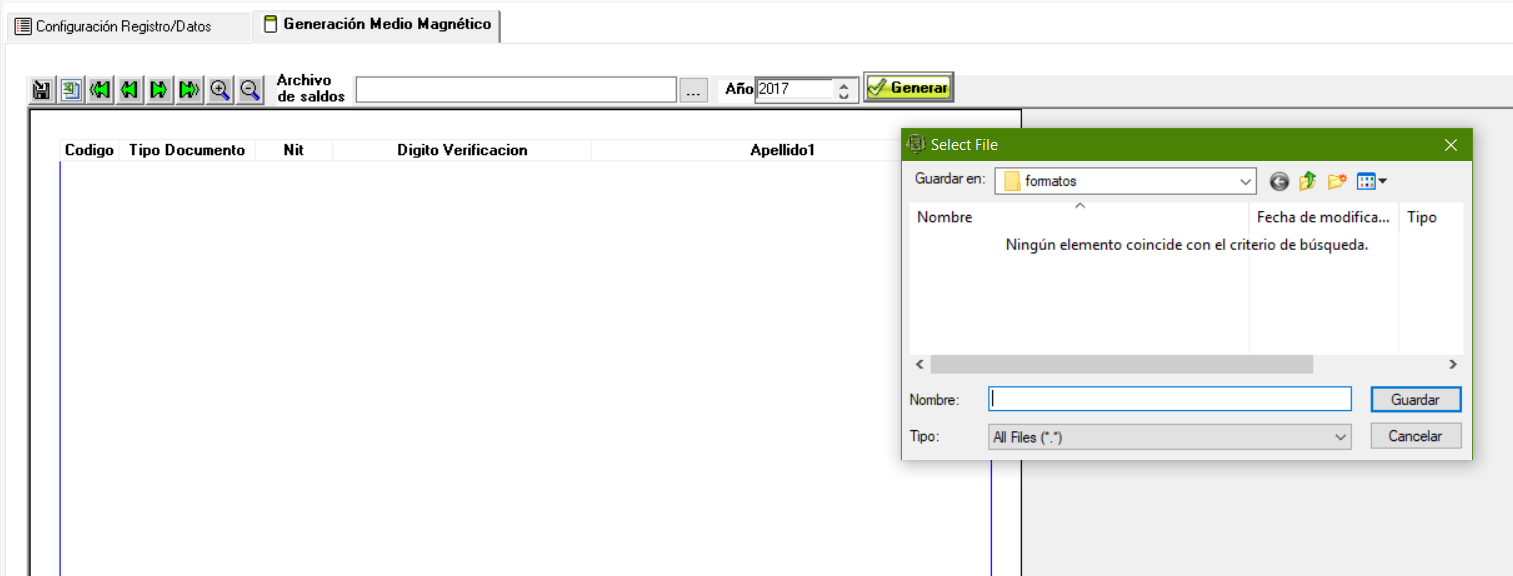Click the horizontal scrollbar in file list
The image size is (1513, 576).
pos(1120,365)
